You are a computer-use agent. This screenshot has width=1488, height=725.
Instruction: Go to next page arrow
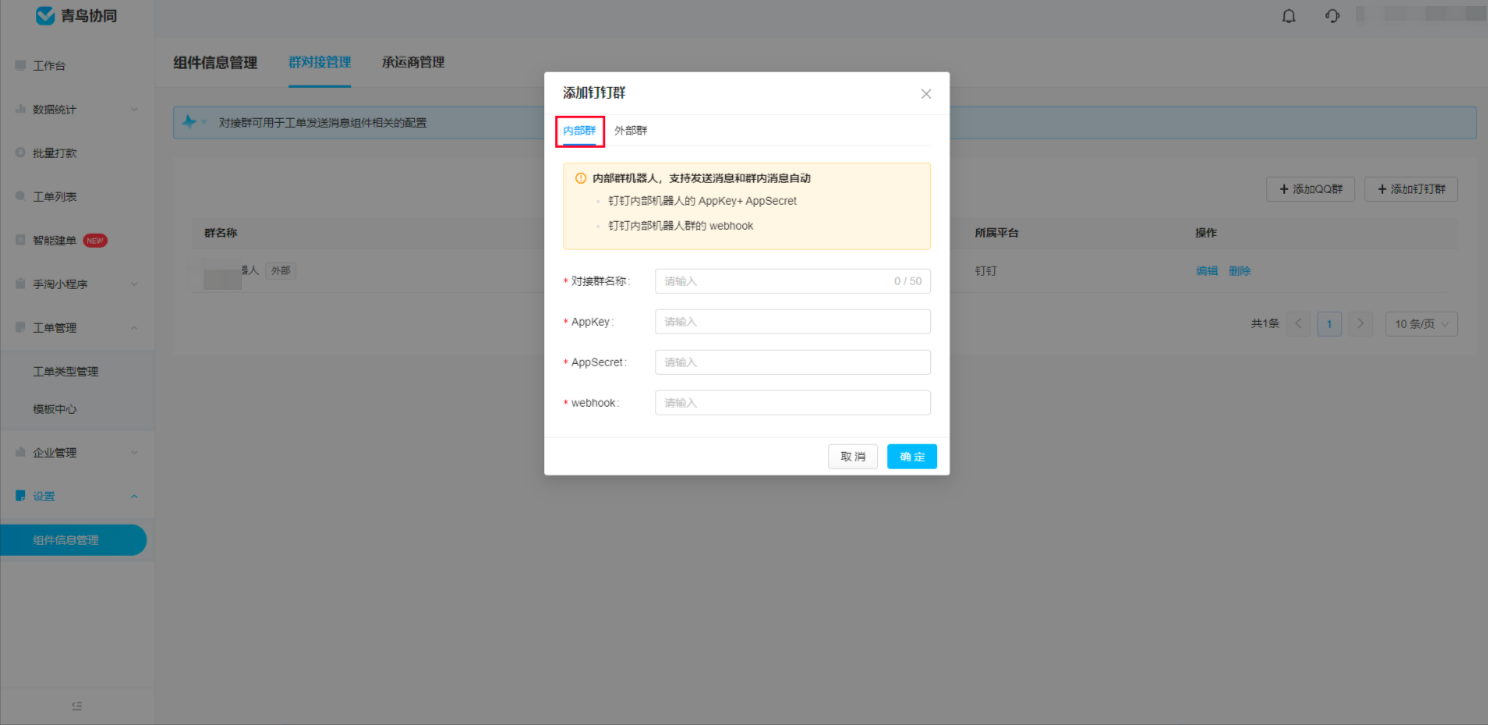1360,324
